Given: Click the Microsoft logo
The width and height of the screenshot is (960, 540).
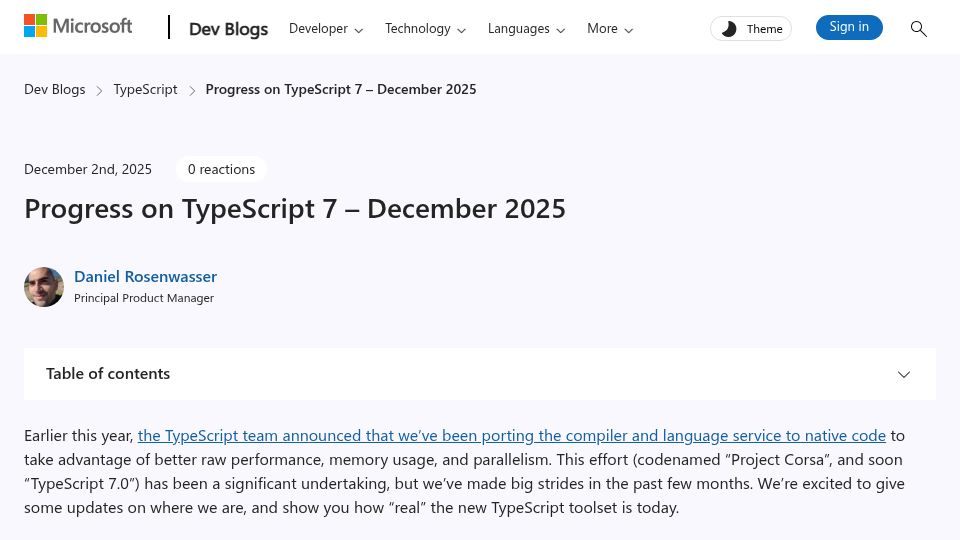Looking at the screenshot, I should pos(78,26).
